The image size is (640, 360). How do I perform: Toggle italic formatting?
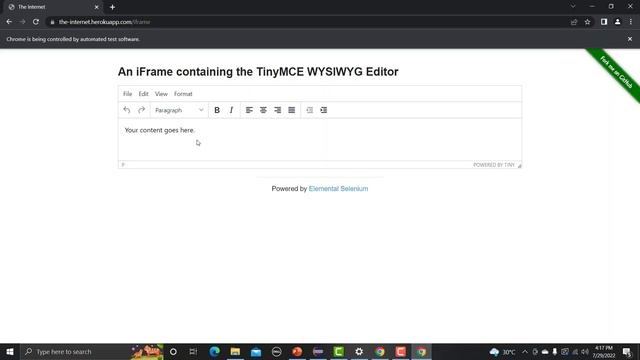pos(231,110)
